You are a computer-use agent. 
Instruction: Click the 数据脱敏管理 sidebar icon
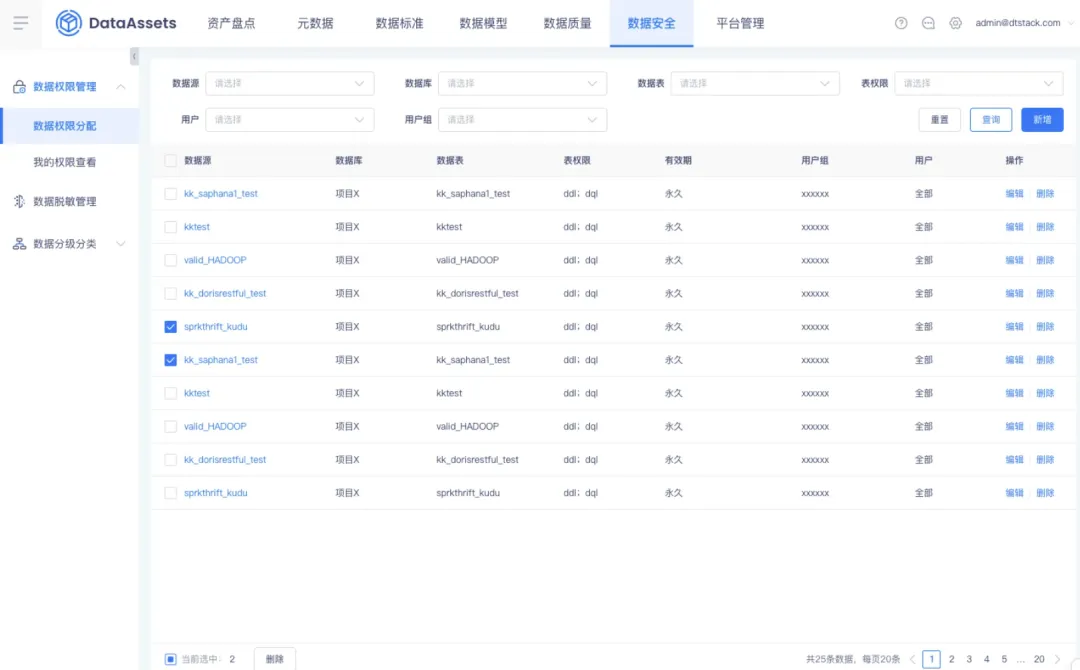tap(19, 201)
